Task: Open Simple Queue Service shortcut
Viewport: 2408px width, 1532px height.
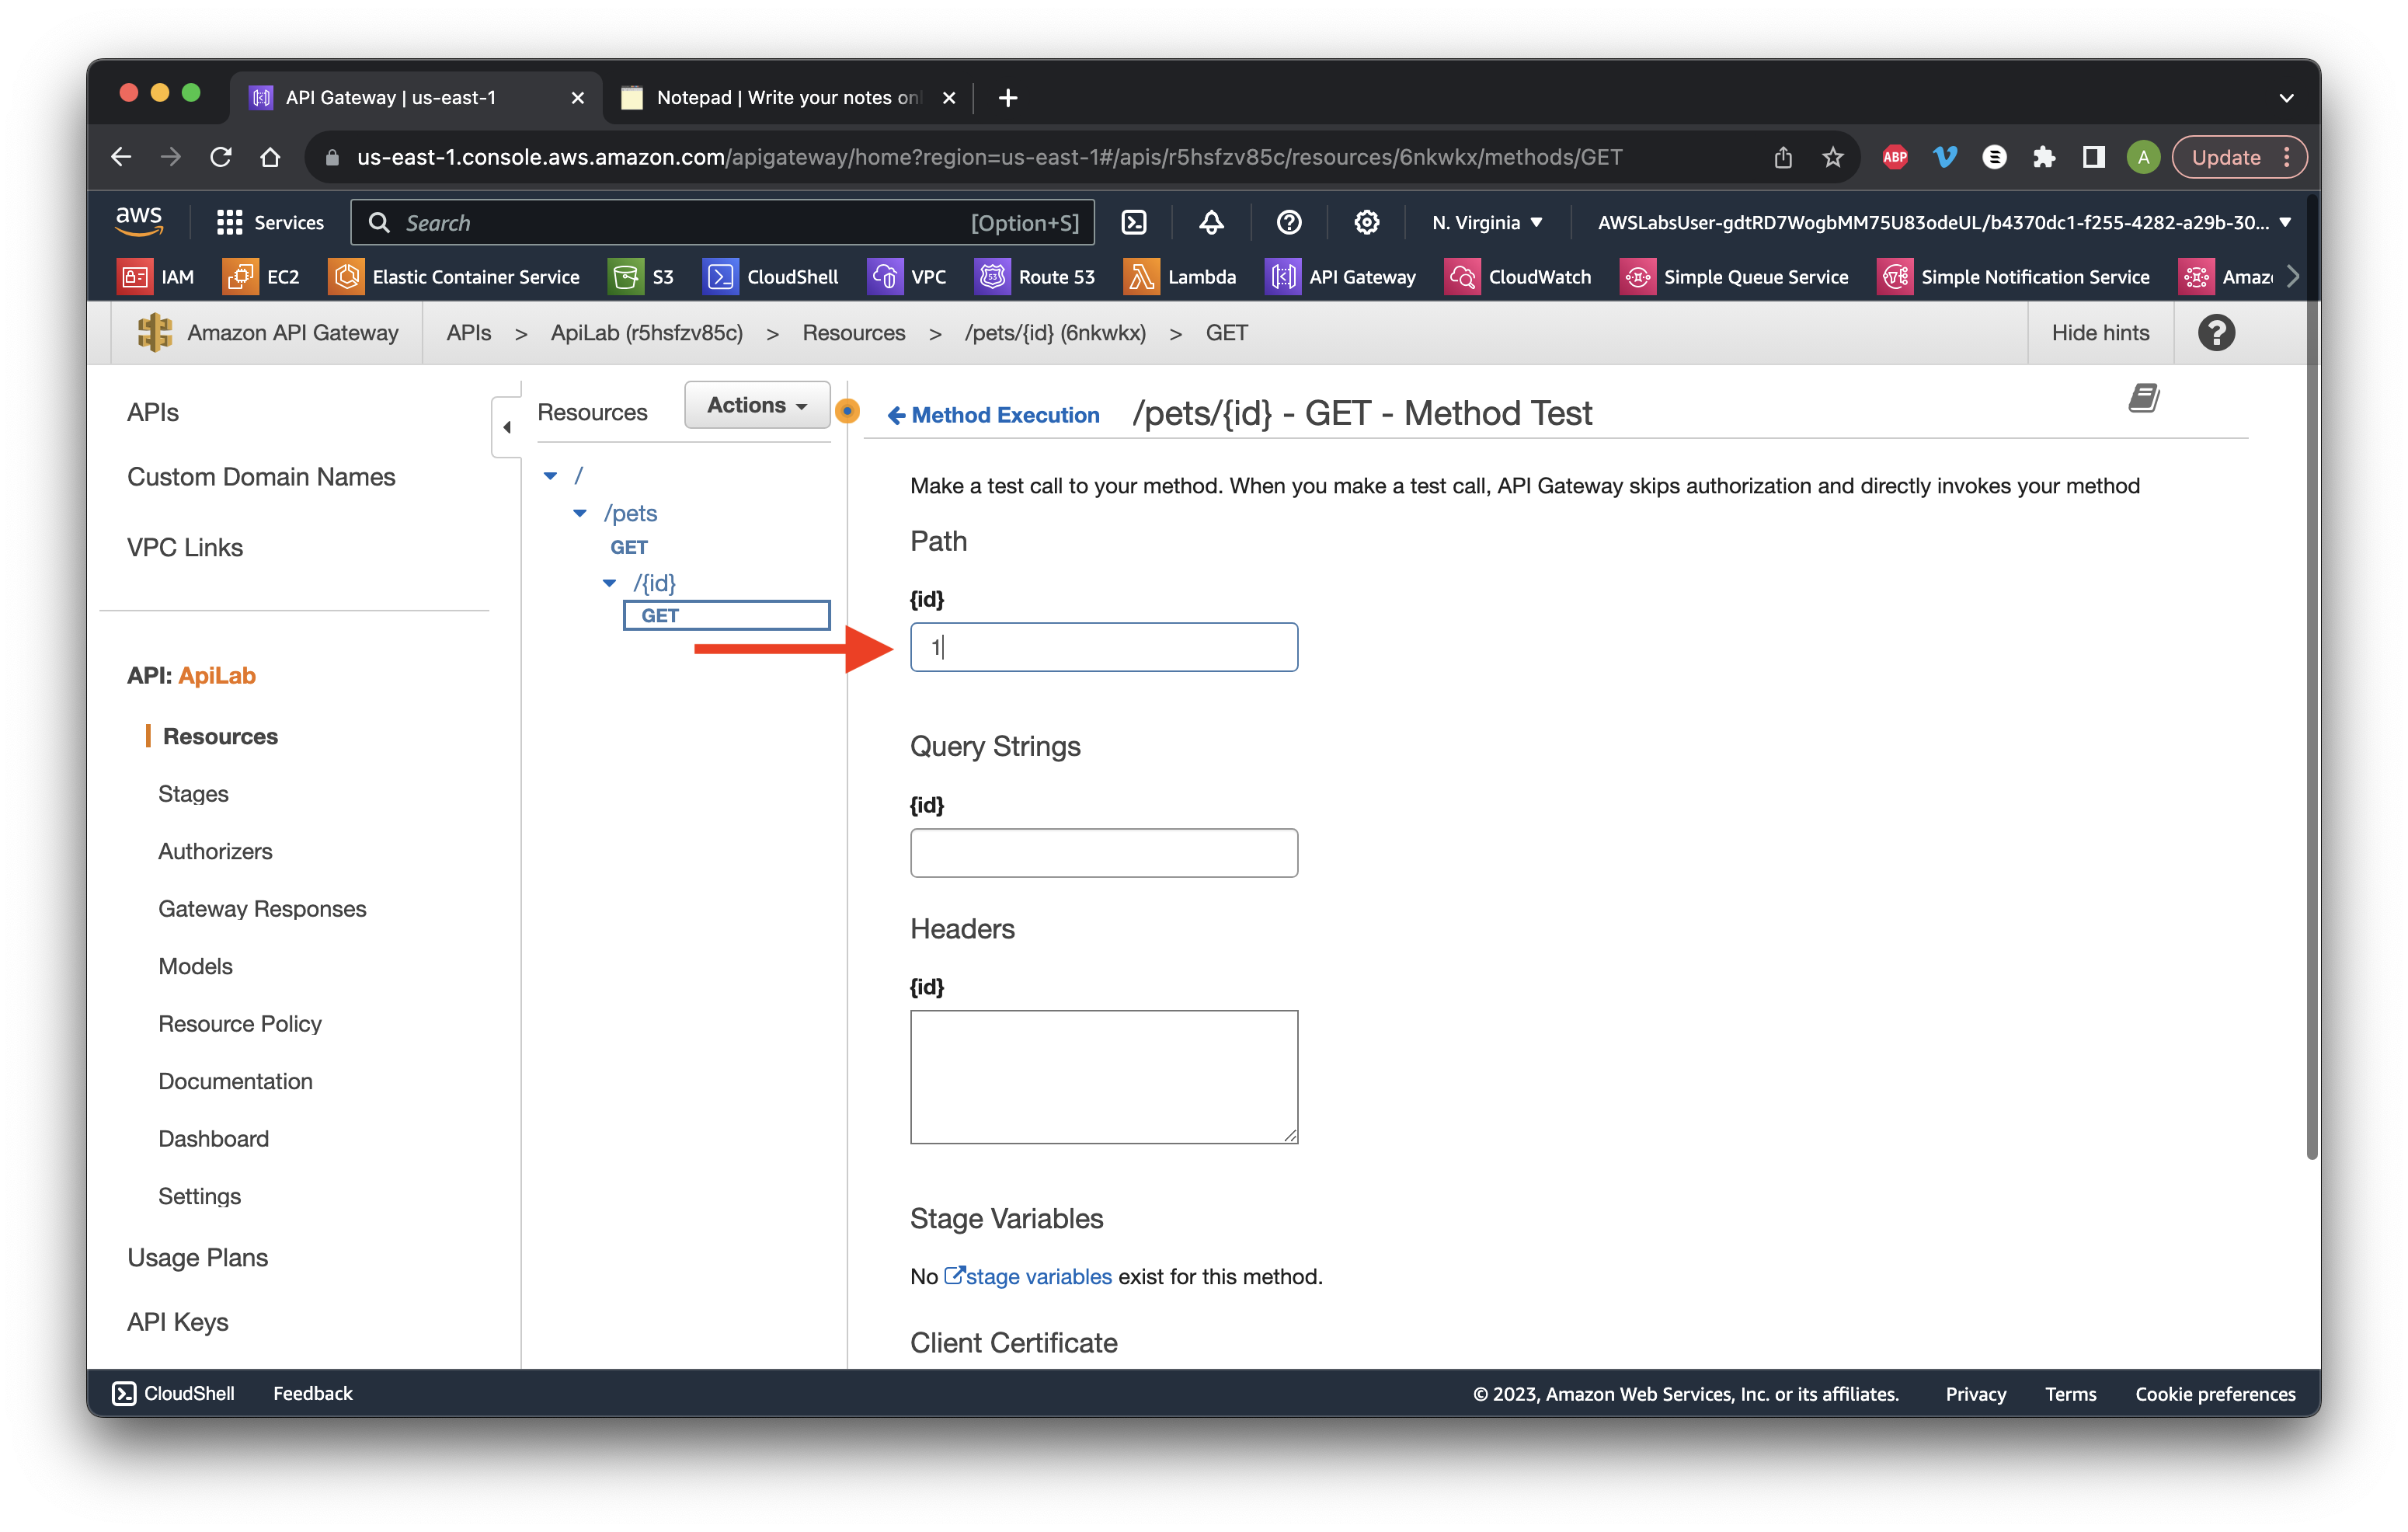Action: point(1734,277)
